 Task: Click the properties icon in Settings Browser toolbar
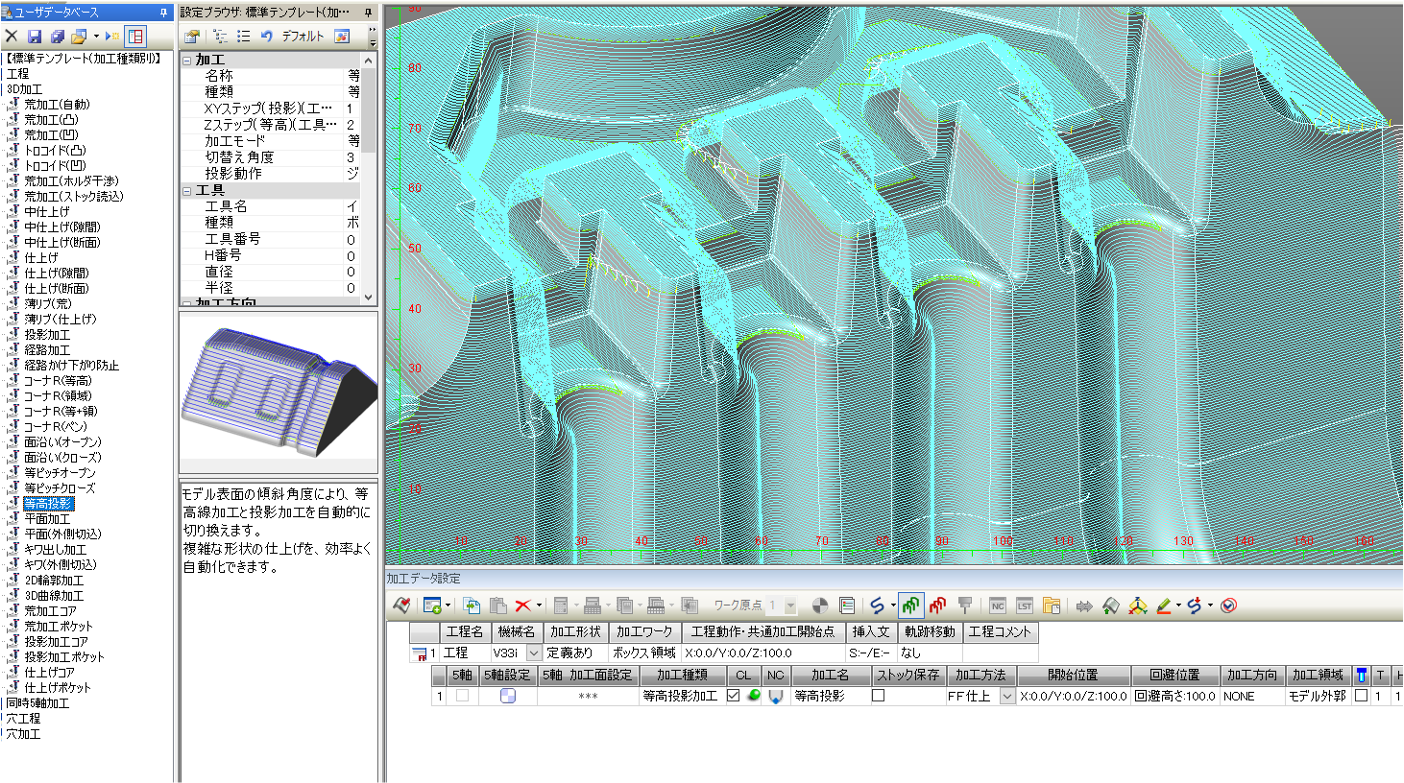tap(192, 36)
